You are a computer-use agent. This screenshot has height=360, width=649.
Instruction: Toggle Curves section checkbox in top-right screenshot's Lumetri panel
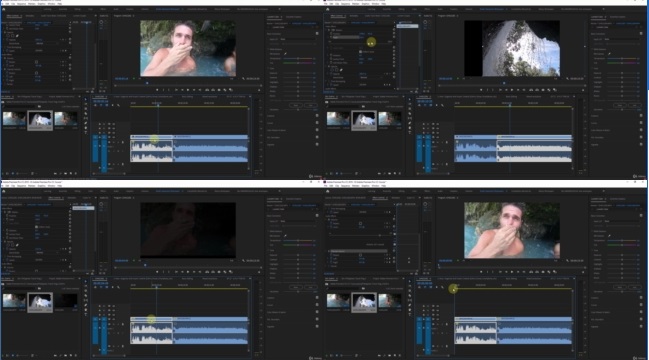(641, 122)
